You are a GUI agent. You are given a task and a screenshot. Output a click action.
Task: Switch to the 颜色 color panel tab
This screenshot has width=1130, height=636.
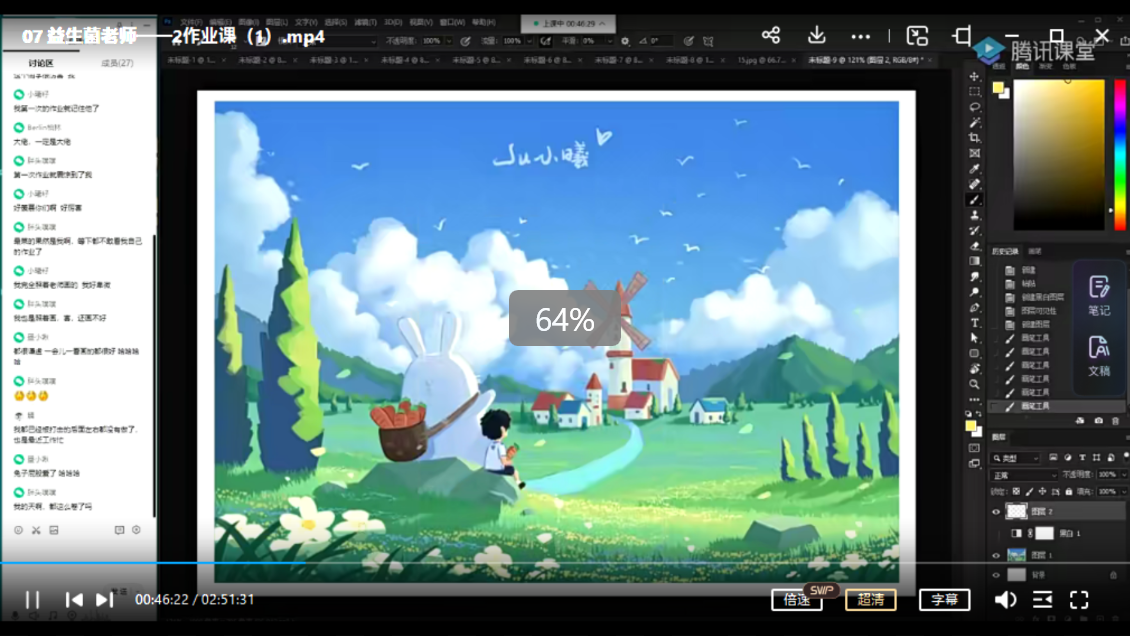point(1022,66)
